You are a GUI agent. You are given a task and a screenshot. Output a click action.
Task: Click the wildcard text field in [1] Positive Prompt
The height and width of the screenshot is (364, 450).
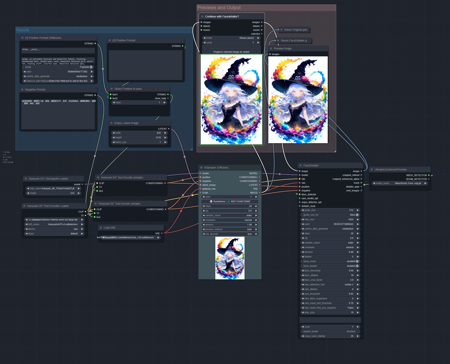click(x=58, y=50)
